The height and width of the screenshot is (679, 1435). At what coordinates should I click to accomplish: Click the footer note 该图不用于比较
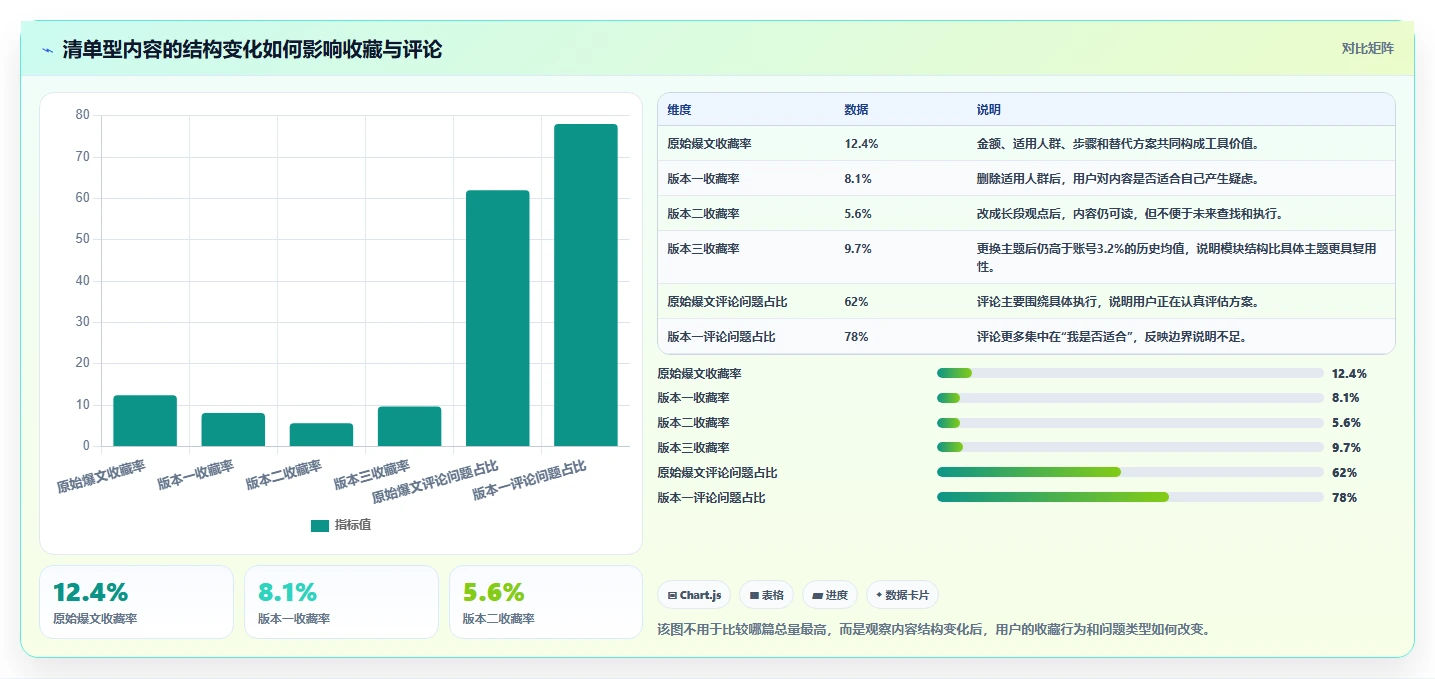click(934, 630)
